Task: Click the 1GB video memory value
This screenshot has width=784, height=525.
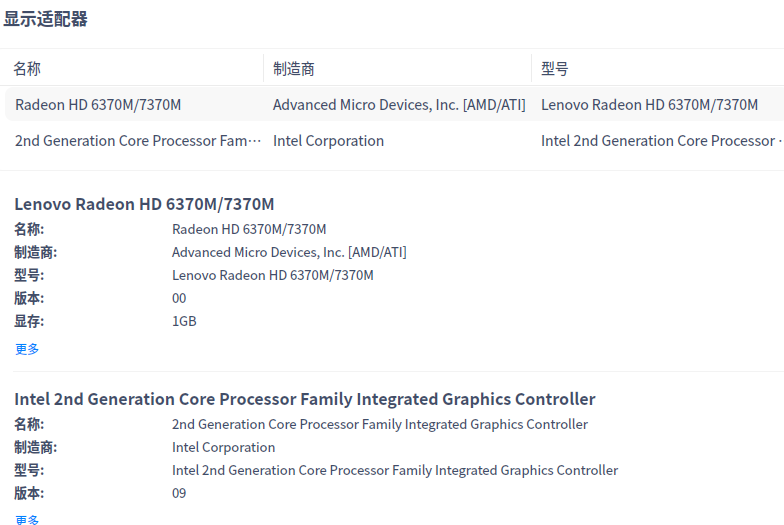Action: point(184,321)
